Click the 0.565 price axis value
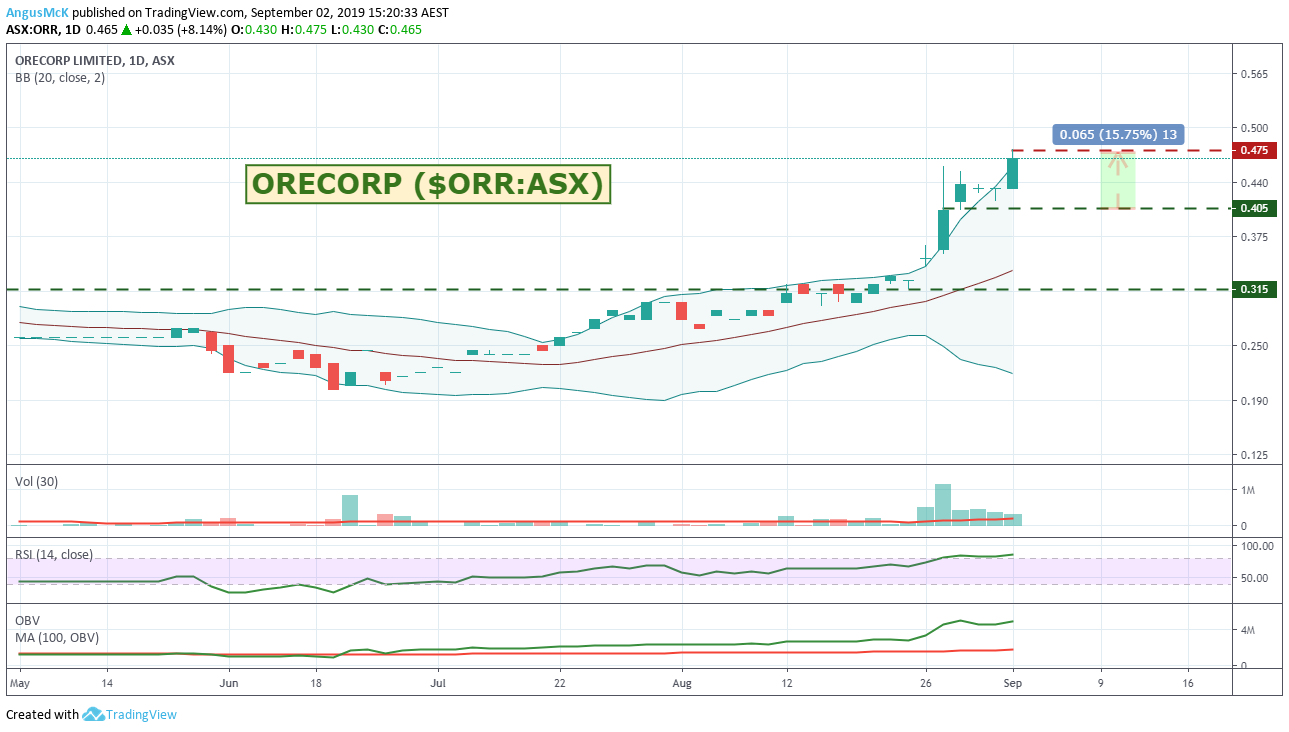1289x732 pixels. (1254, 74)
